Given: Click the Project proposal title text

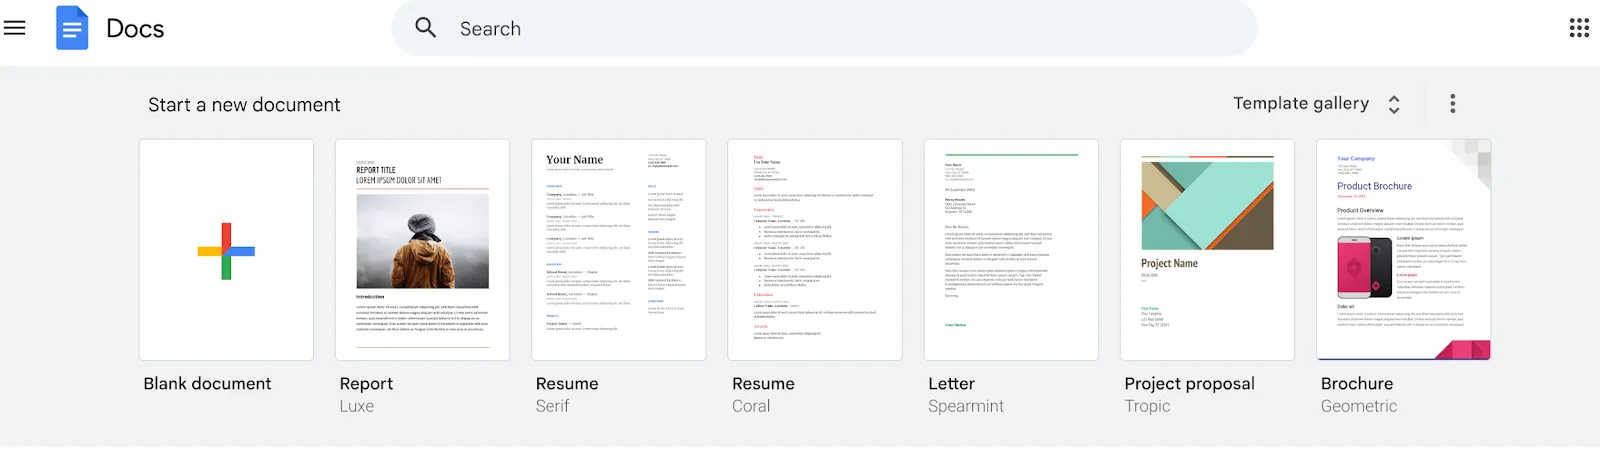Looking at the screenshot, I should [1189, 384].
